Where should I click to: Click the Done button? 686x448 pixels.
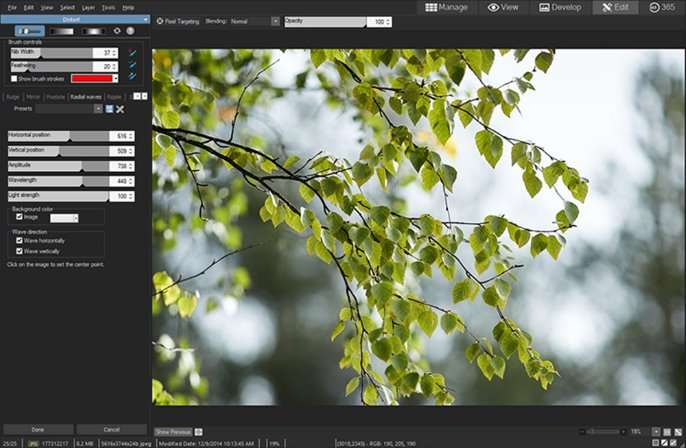click(37, 429)
